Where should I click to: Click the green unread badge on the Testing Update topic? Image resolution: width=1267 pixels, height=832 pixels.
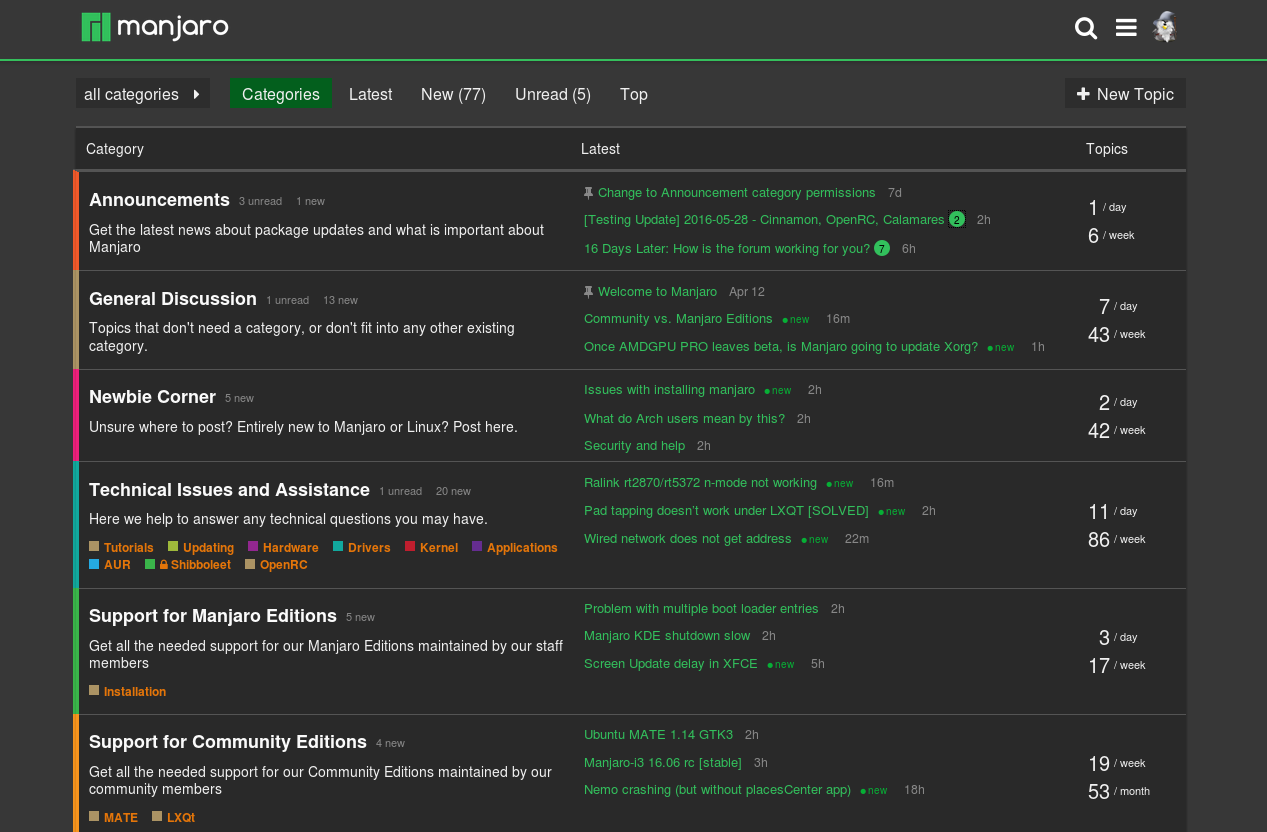(956, 219)
